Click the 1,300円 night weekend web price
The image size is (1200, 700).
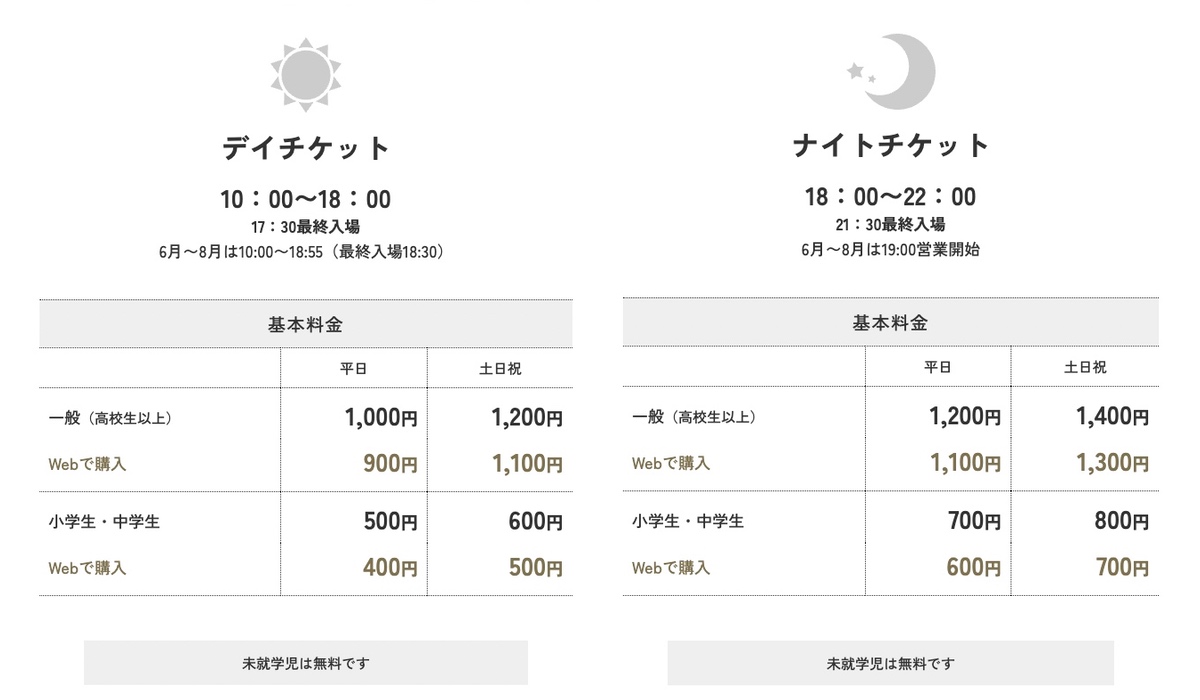[1112, 463]
